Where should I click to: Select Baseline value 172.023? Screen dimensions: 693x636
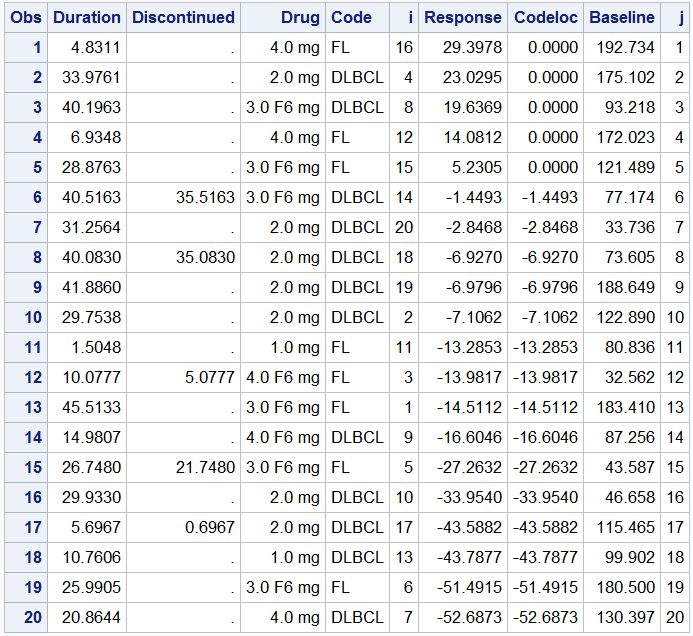coord(625,137)
